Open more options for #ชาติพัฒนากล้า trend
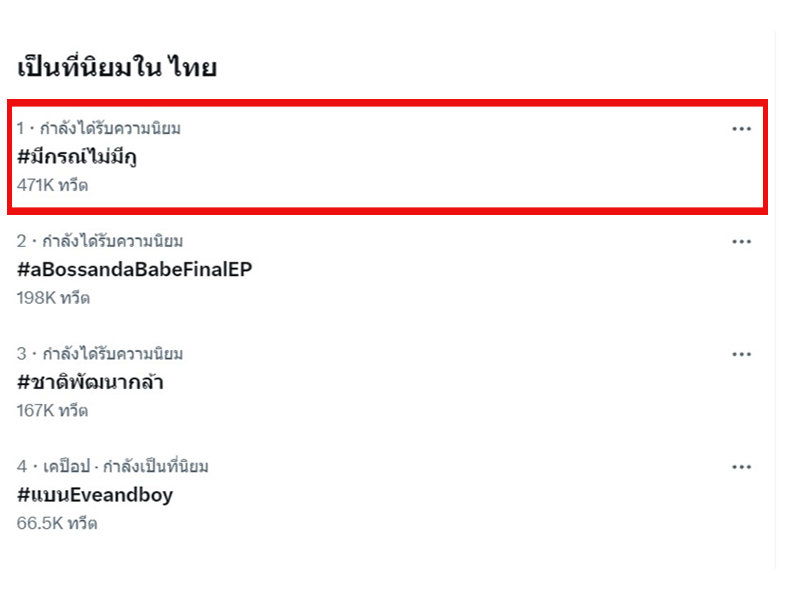Image resolution: width=800 pixels, height=600 pixels. click(741, 355)
